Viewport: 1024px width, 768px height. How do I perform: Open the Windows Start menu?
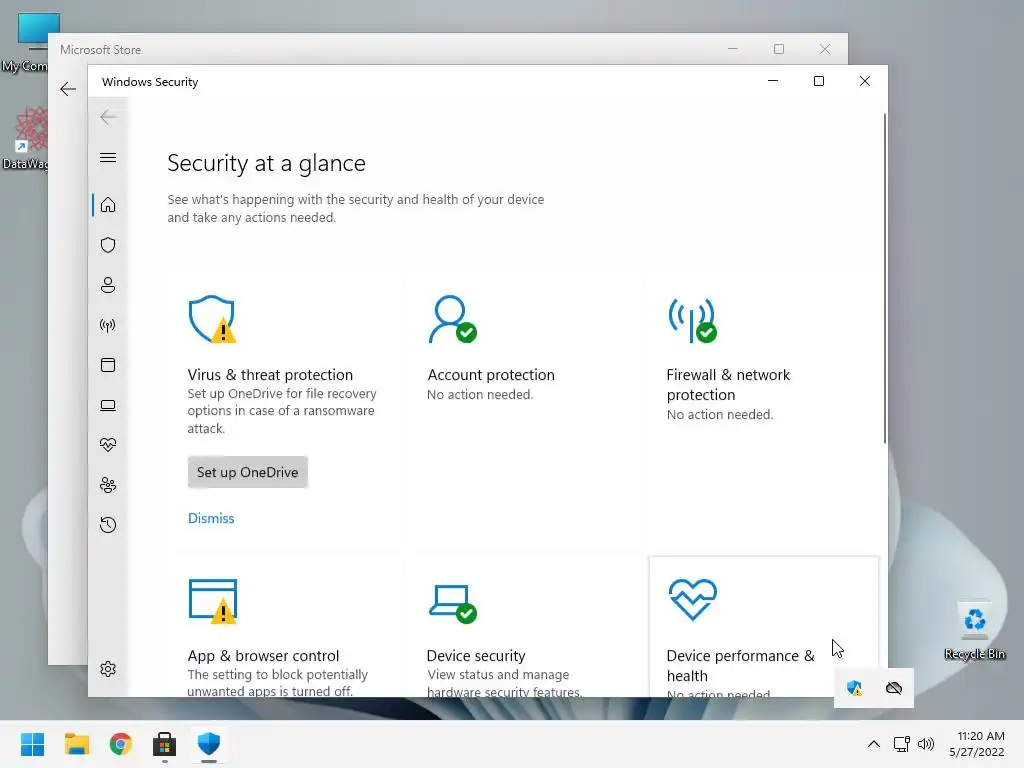click(33, 744)
